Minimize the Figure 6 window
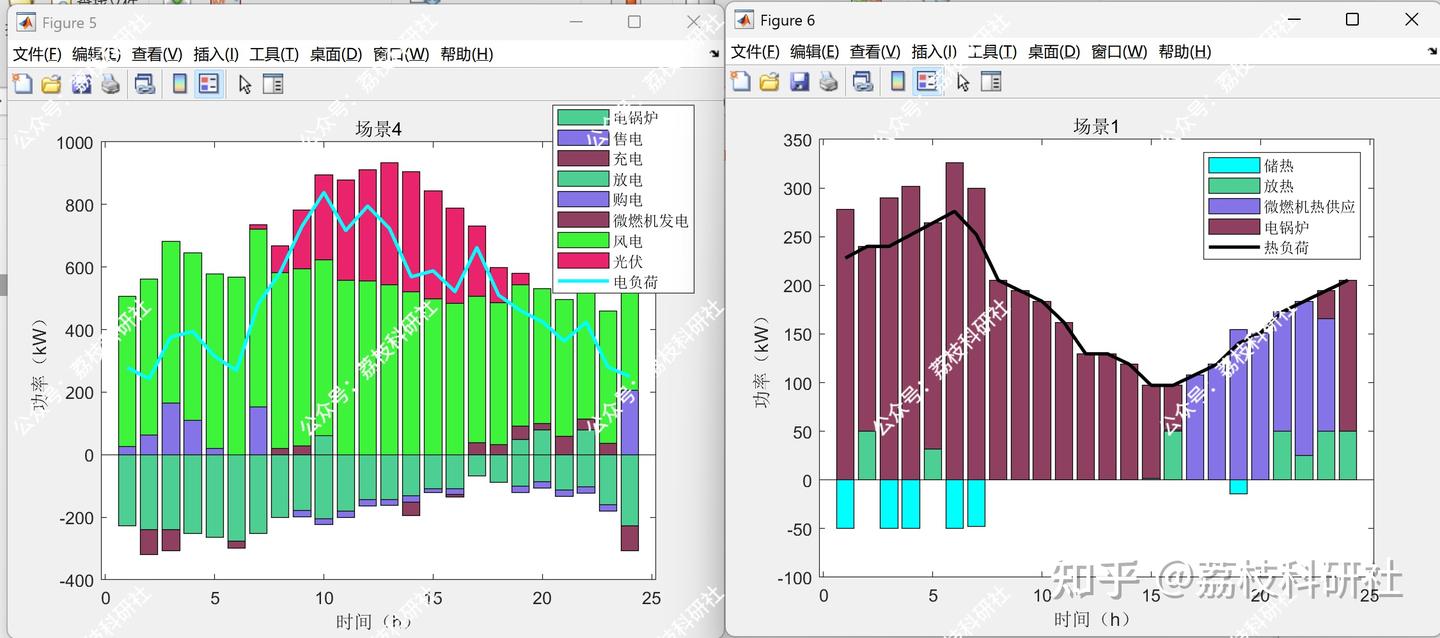The height and width of the screenshot is (638, 1440). click(x=1295, y=19)
